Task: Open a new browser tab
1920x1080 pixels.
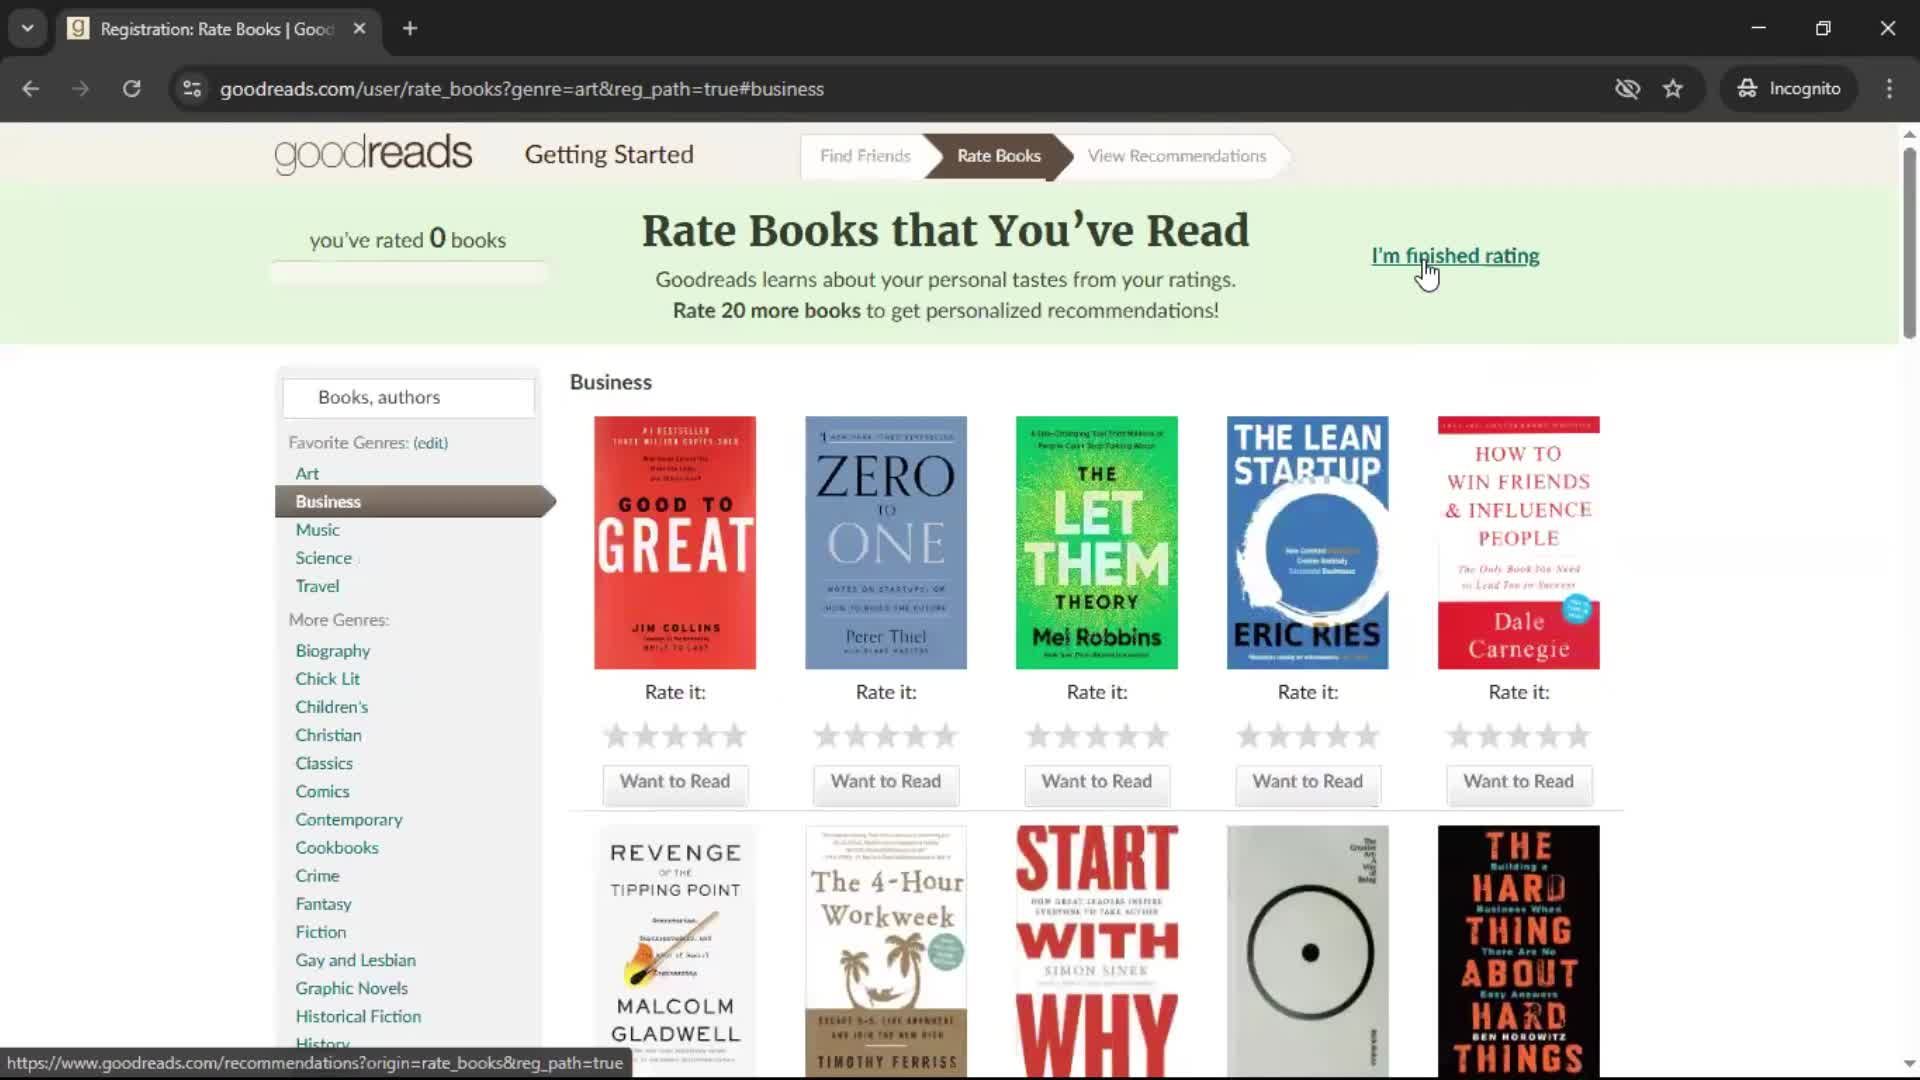Action: 410,29
